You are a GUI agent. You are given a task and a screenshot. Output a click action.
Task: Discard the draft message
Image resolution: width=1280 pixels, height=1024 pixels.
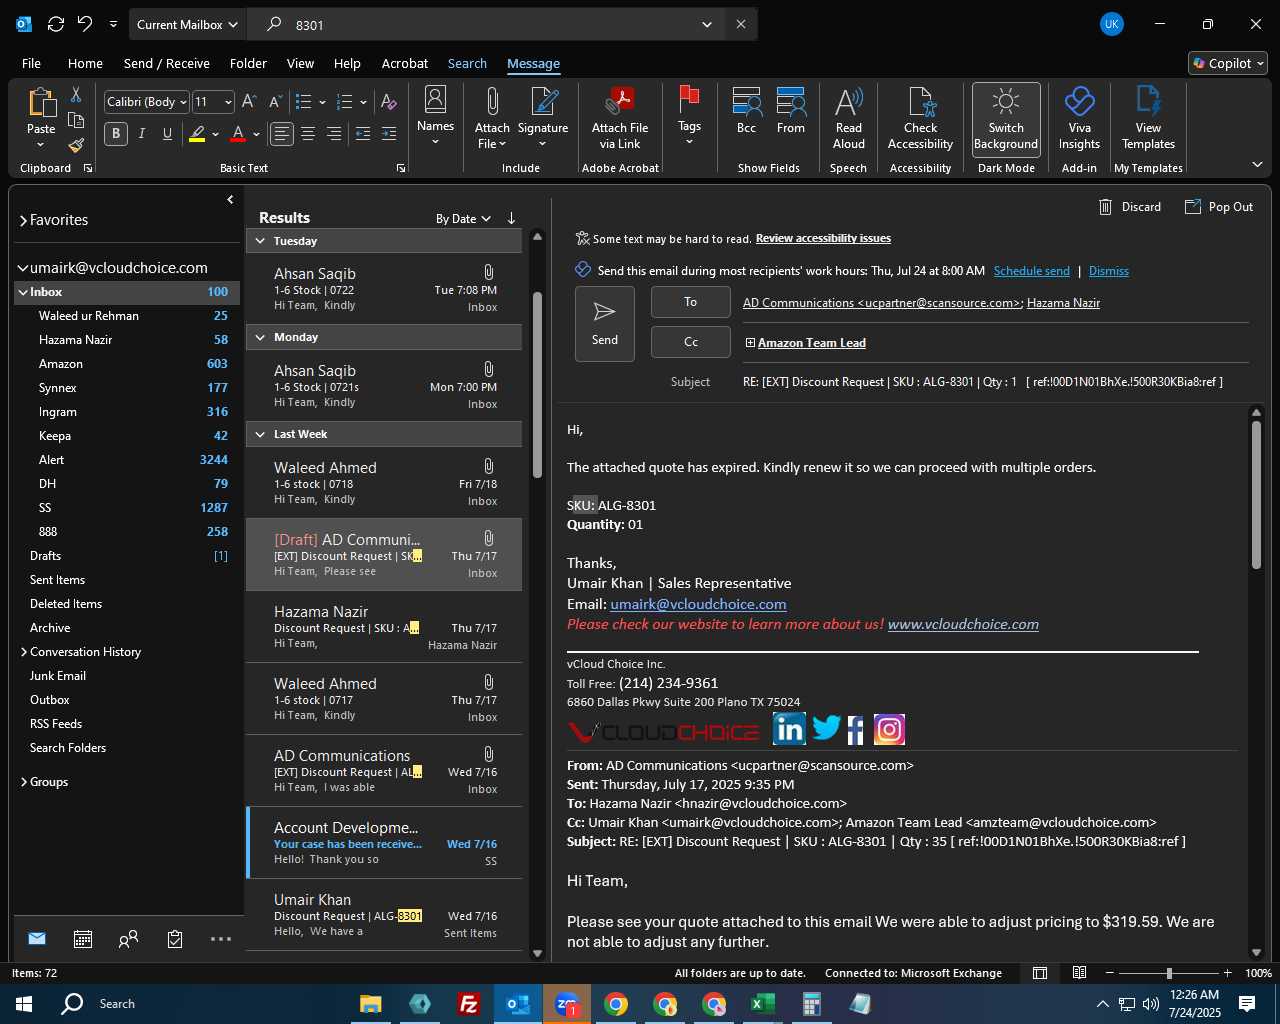pos(1130,207)
